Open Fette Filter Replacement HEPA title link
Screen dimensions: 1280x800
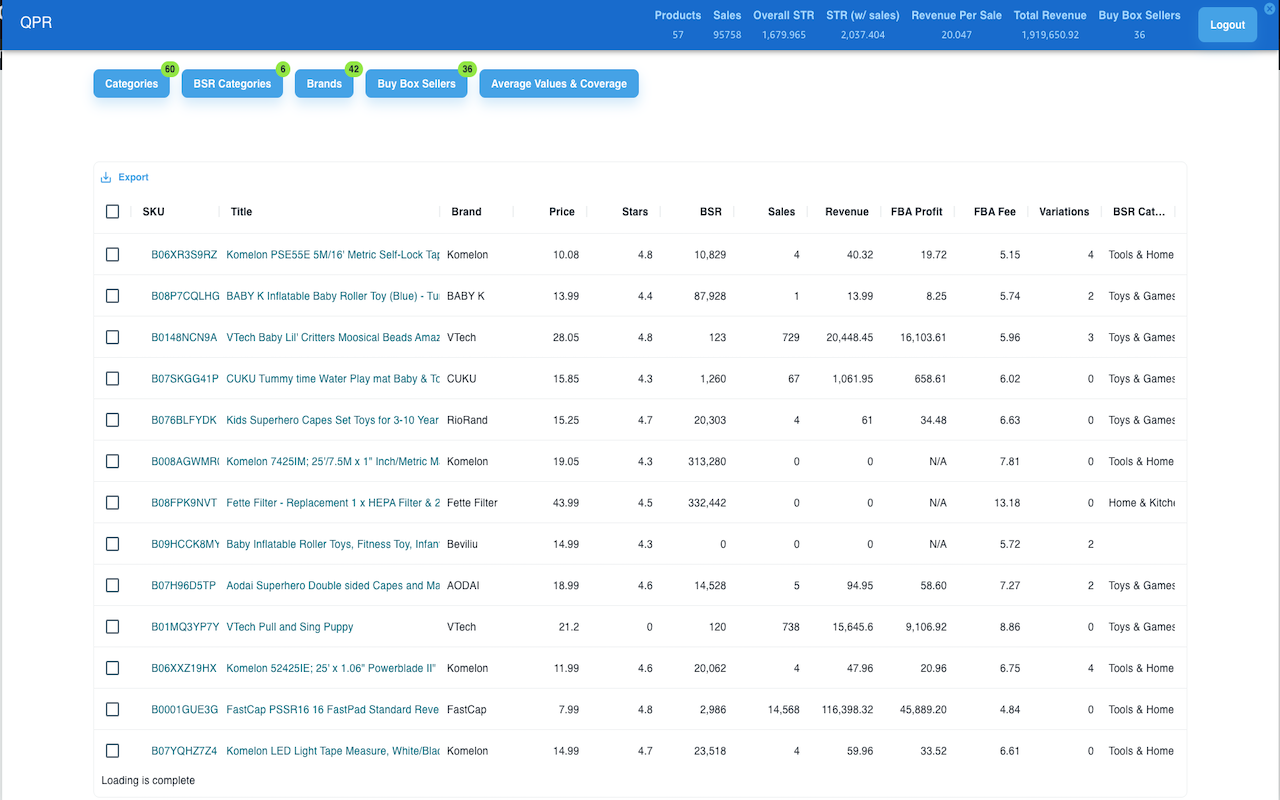click(333, 503)
